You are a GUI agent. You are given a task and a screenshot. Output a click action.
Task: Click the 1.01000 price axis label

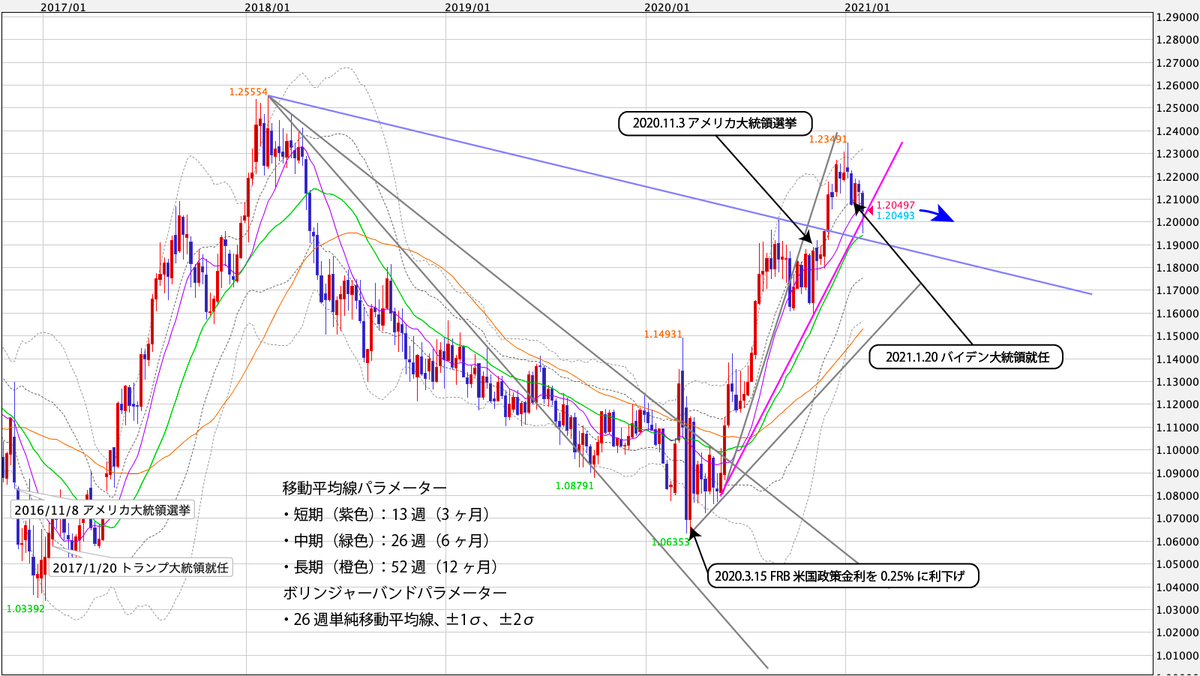click(x=1176, y=656)
